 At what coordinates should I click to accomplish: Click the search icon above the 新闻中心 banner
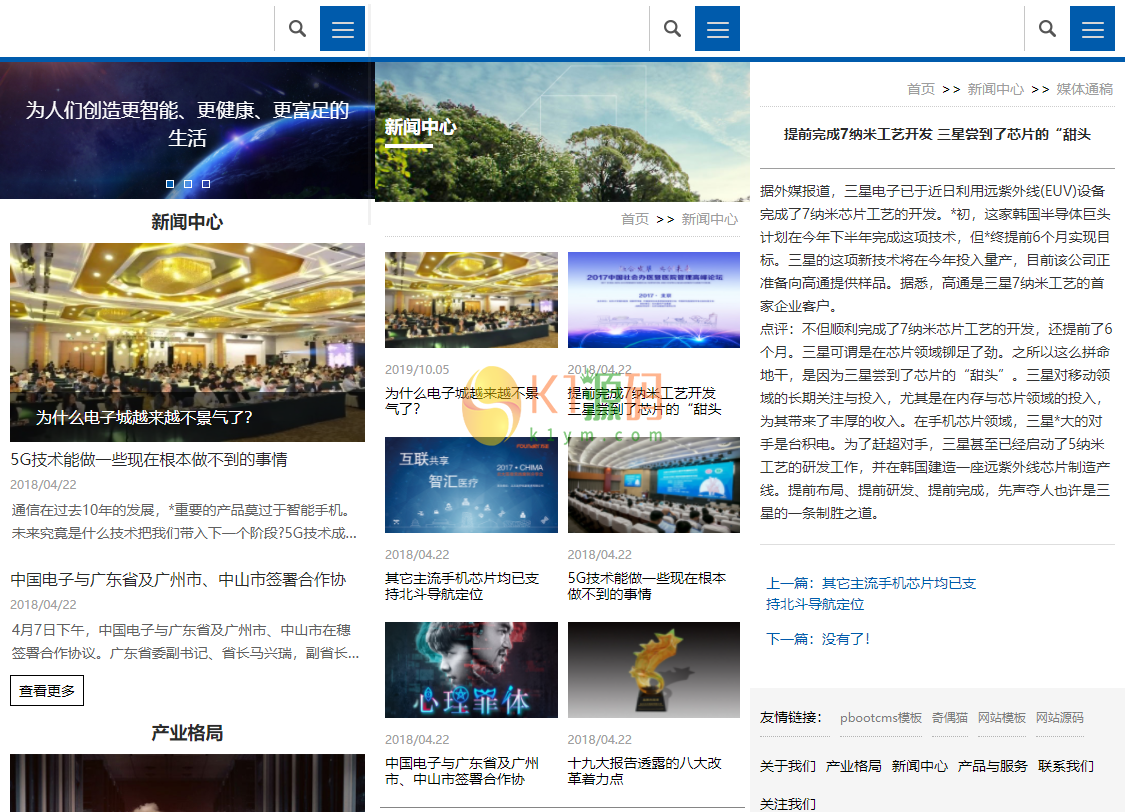(x=672, y=28)
